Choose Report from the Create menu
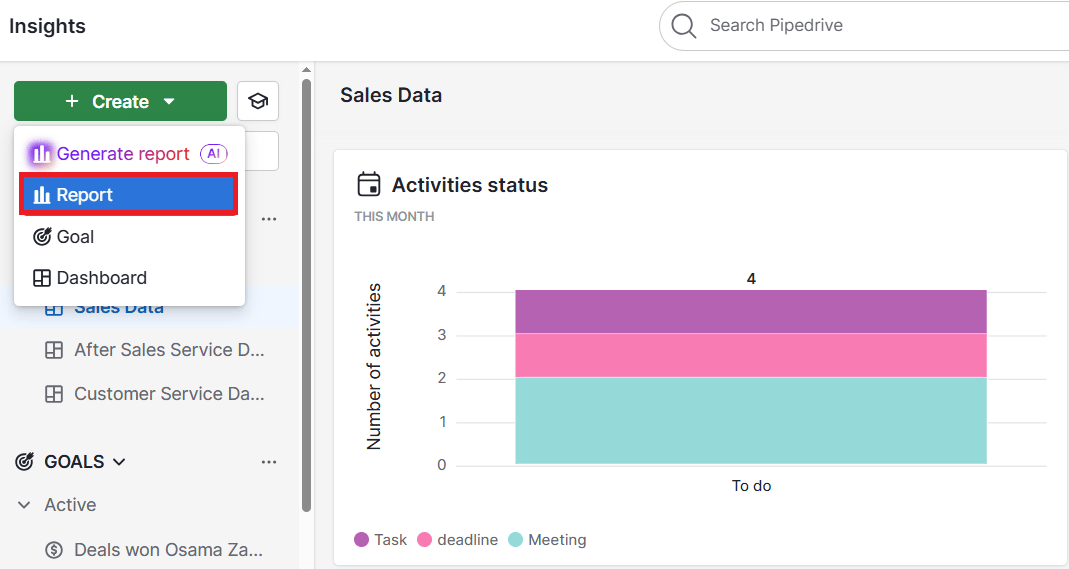This screenshot has height=569, width=1069. point(129,194)
